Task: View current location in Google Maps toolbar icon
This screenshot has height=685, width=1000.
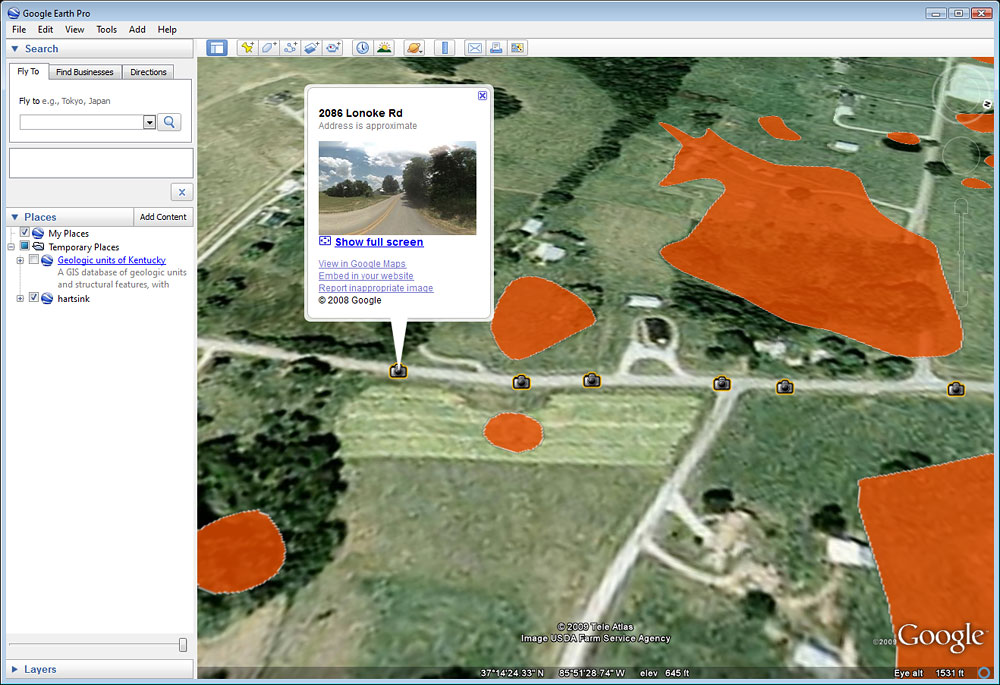Action: tap(517, 48)
